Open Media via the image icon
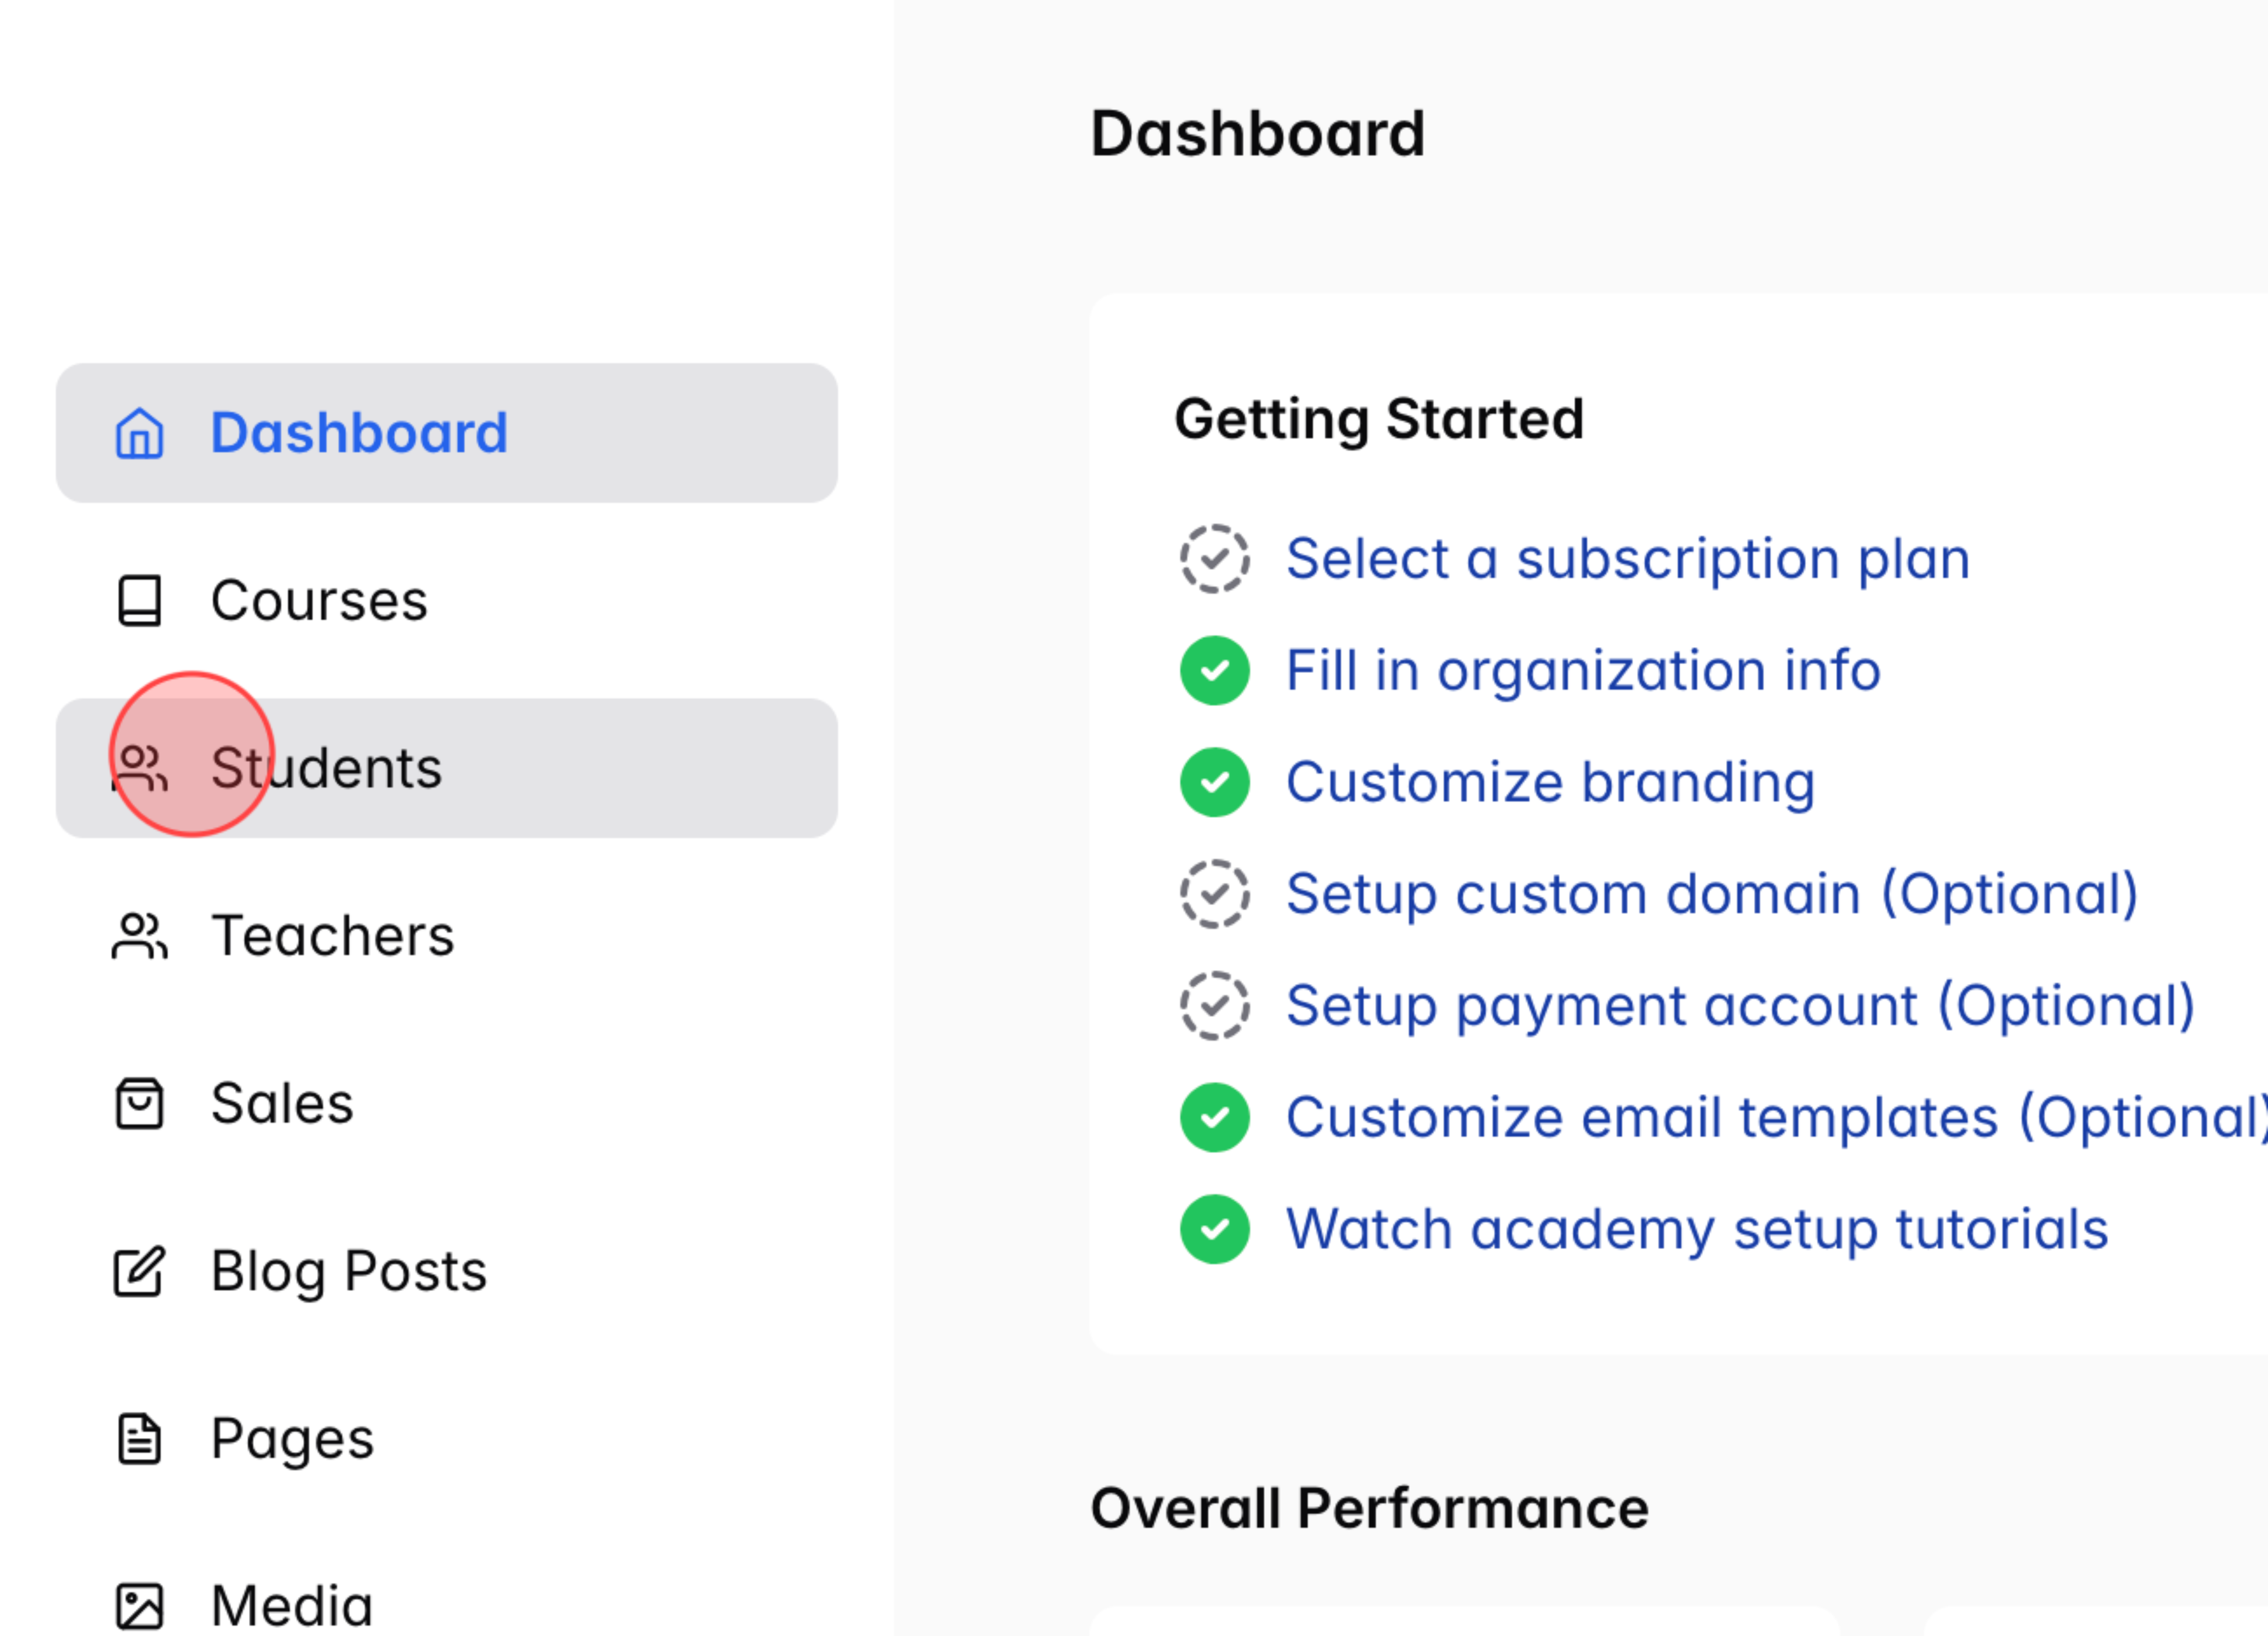The height and width of the screenshot is (1636, 2268). [x=140, y=1601]
